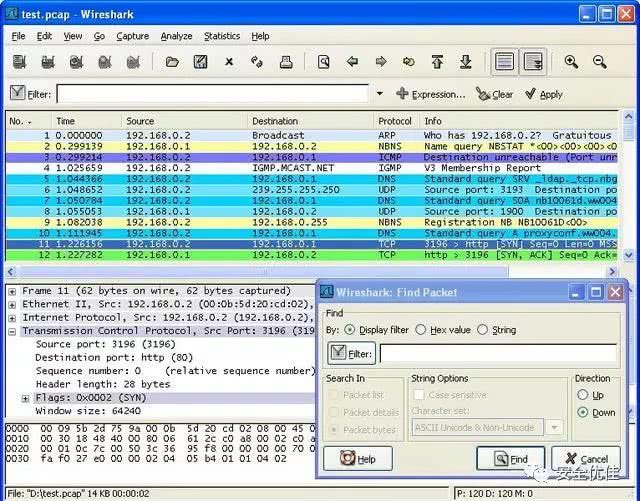Image resolution: width=640 pixels, height=501 pixels.
Task: Jump to the last packet icon
Action: coord(466,62)
